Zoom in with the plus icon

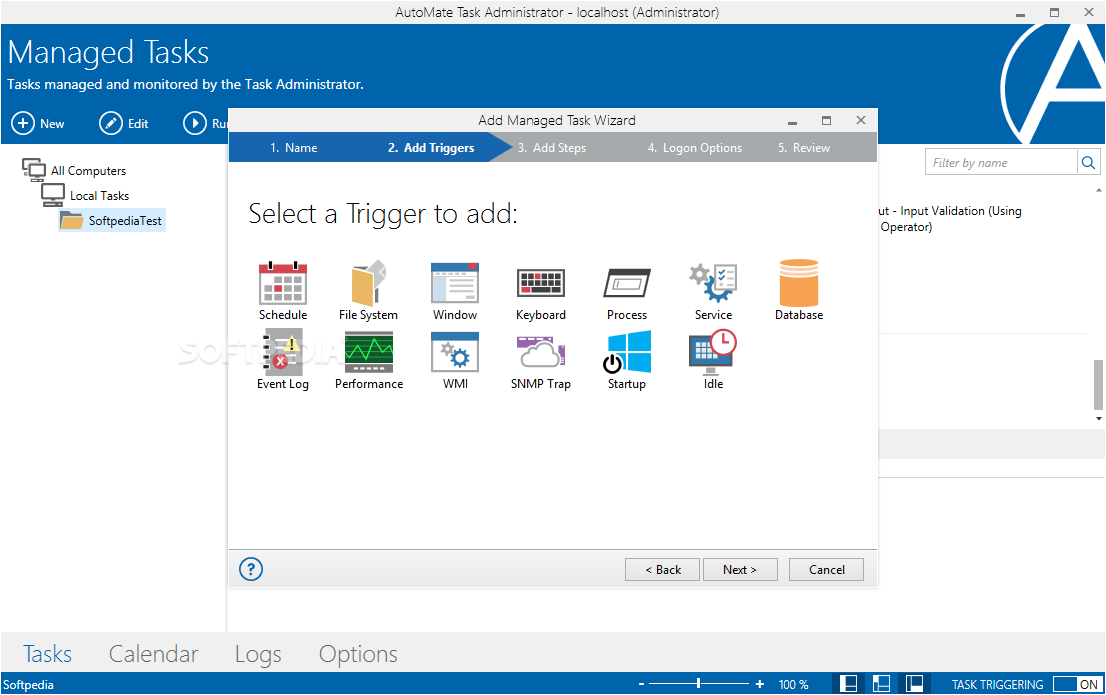point(760,684)
